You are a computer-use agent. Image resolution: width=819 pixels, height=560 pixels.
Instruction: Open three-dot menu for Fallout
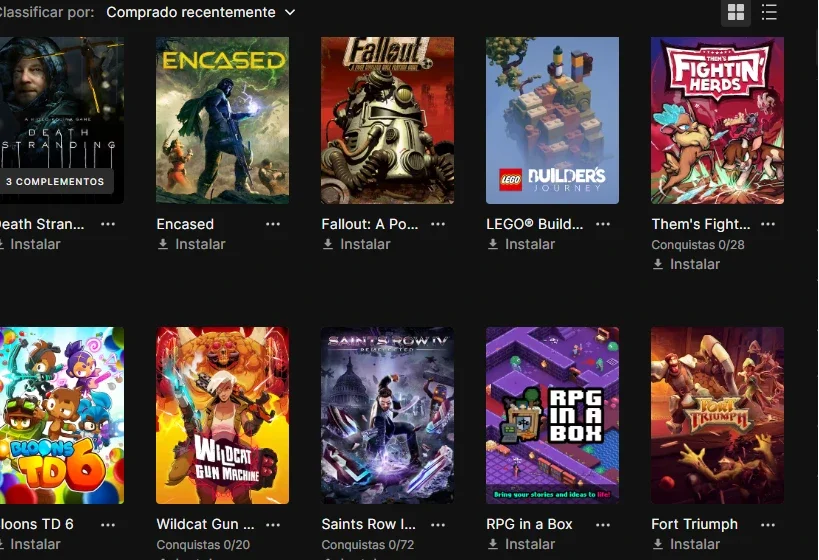pyautogui.click(x=438, y=224)
